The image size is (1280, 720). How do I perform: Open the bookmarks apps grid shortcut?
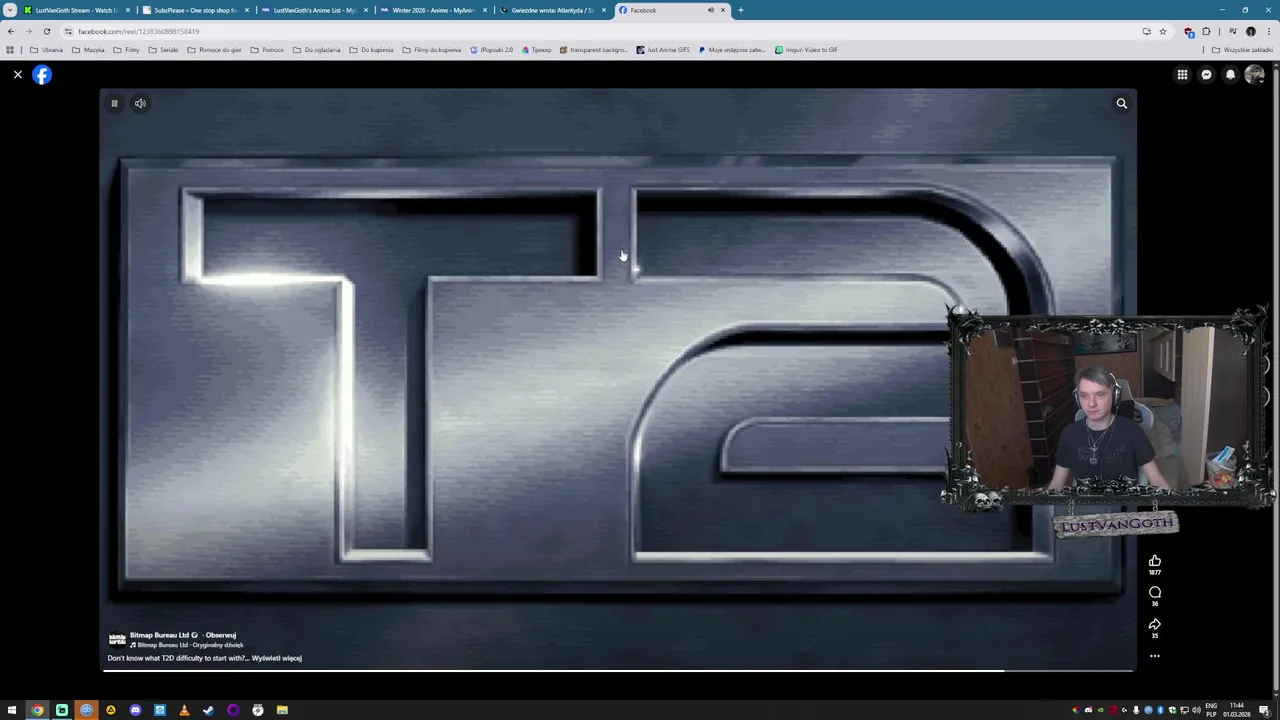coord(10,50)
